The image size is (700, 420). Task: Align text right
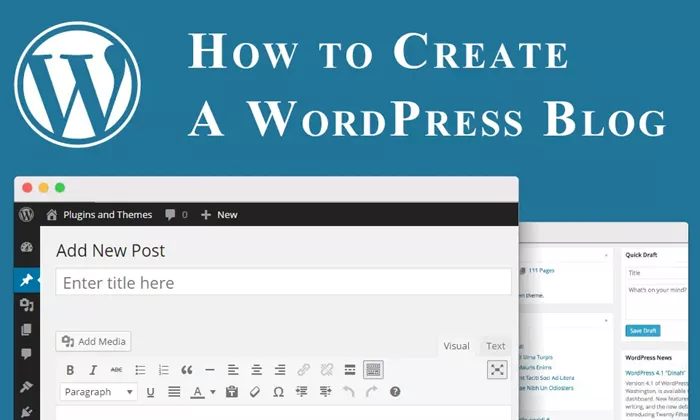279,370
